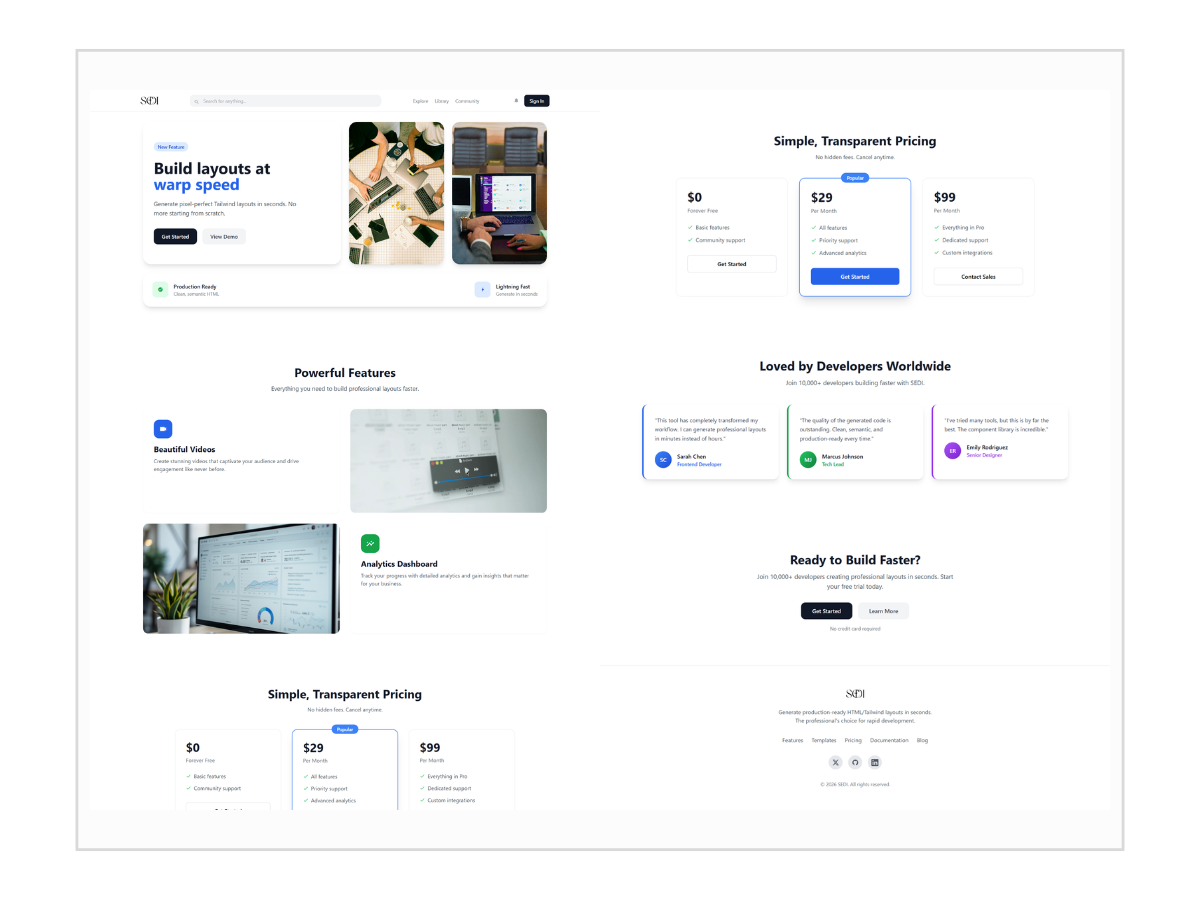Screen dimensions: 1200x900
Task: Click the name 'Sarah Chen'
Action: point(691,457)
